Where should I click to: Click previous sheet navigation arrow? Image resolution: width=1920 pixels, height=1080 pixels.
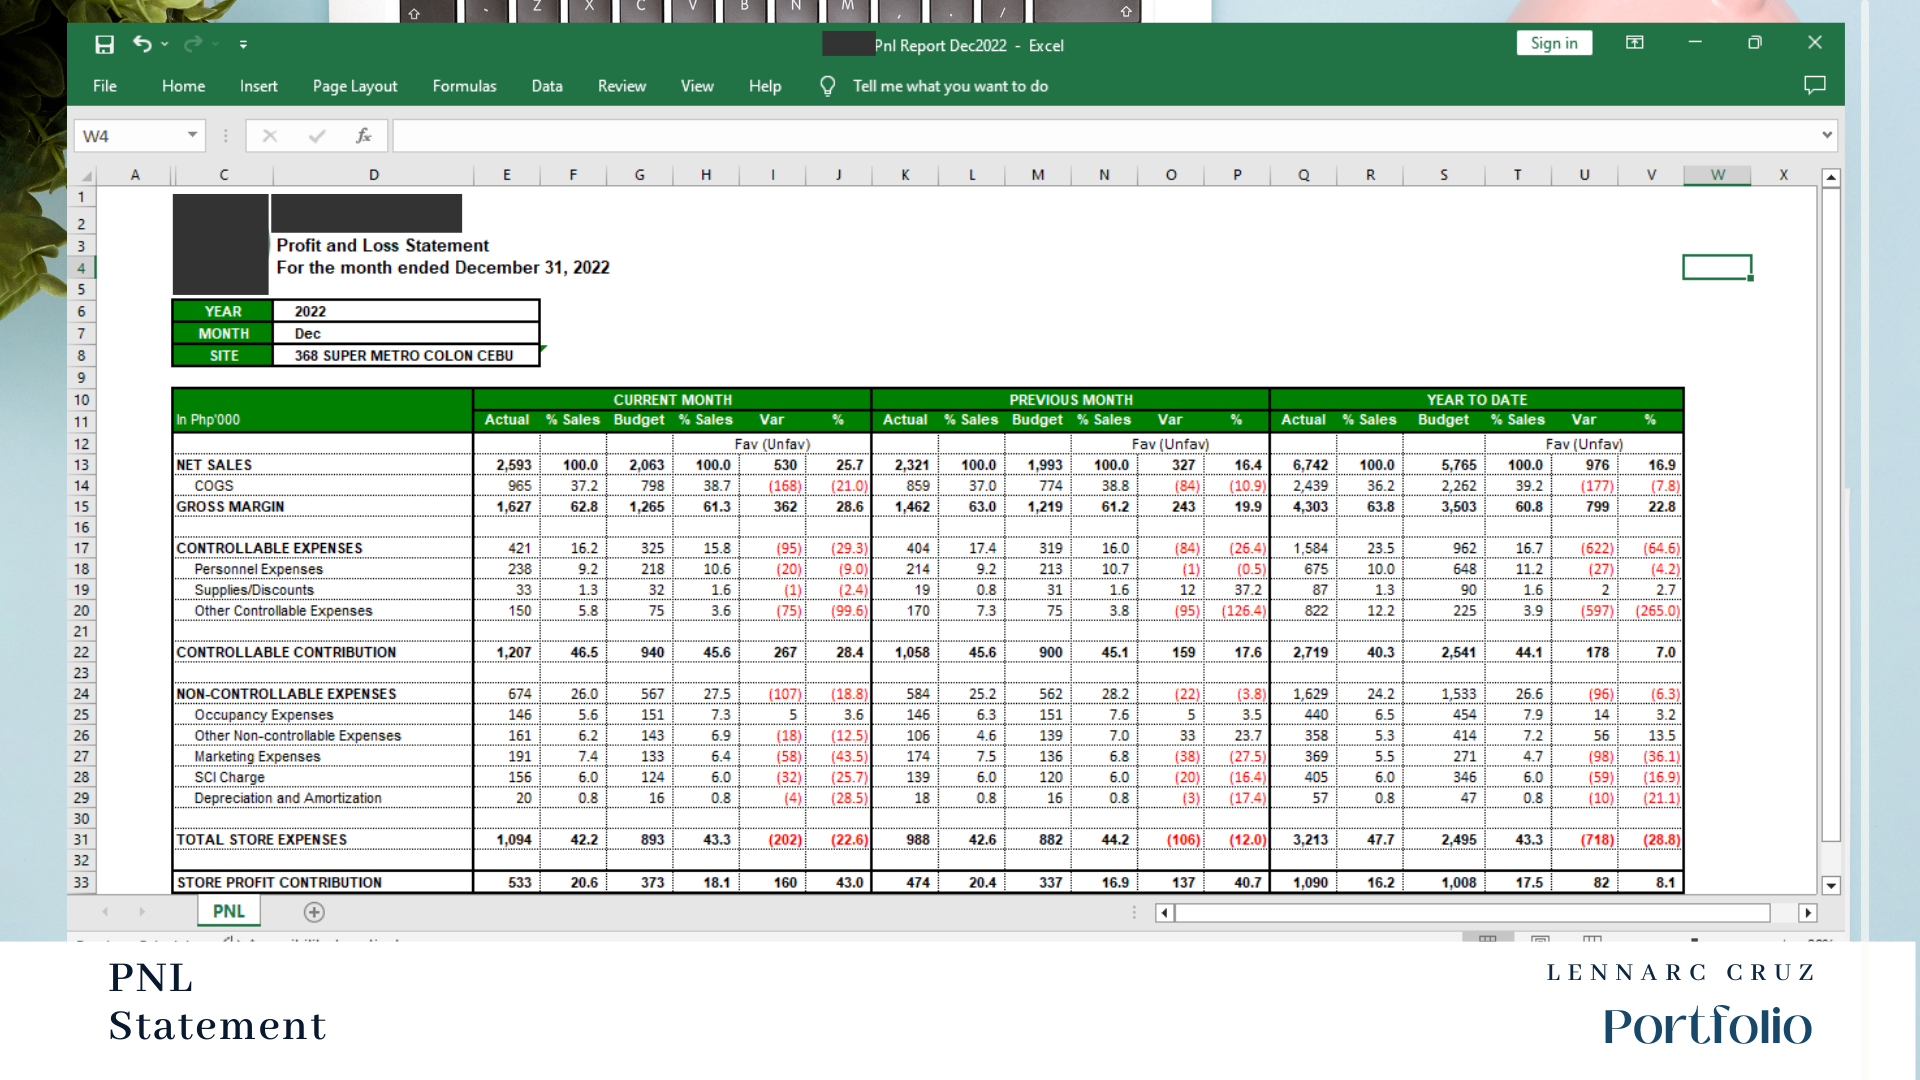[x=105, y=912]
